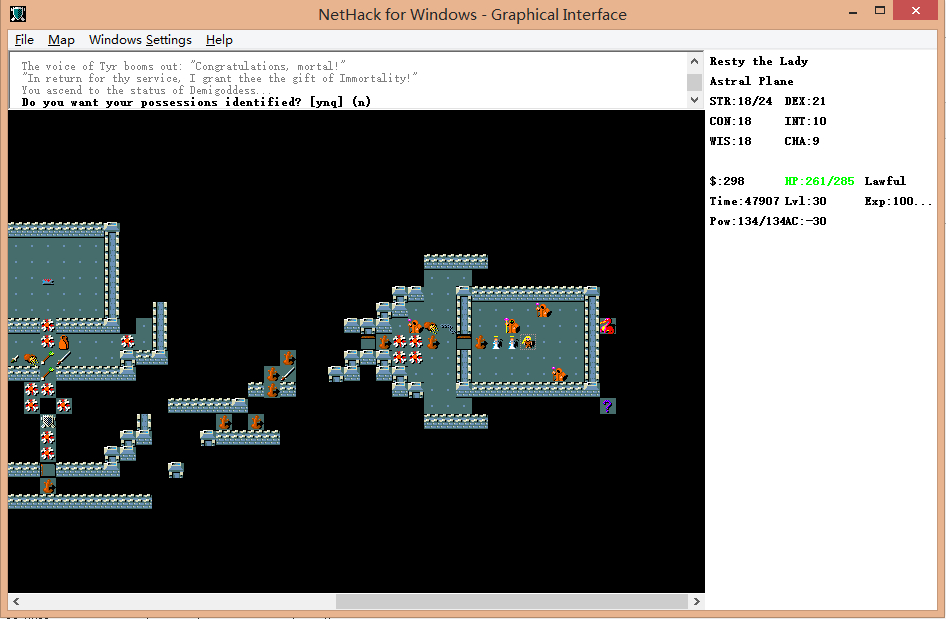Viewport: 946px width, 619px height.
Task: Click the blonde player character tile
Action: [x=528, y=343]
